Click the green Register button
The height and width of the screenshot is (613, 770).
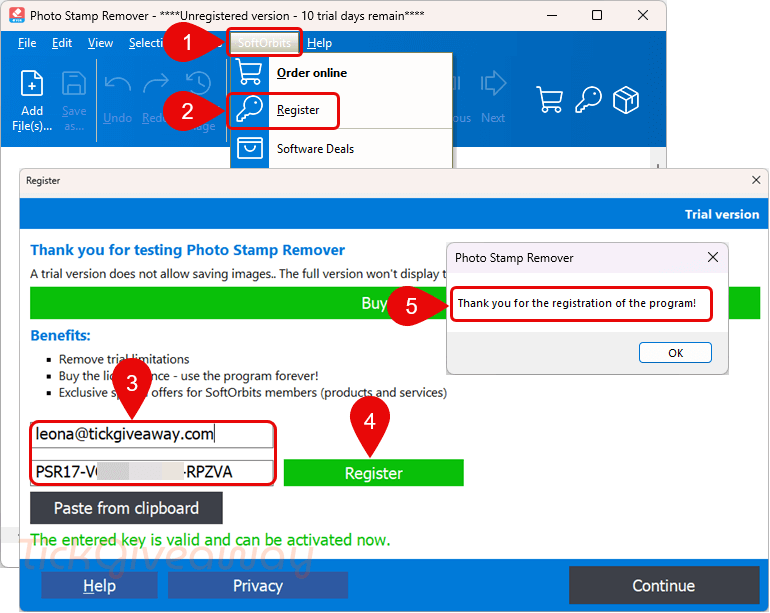[374, 473]
